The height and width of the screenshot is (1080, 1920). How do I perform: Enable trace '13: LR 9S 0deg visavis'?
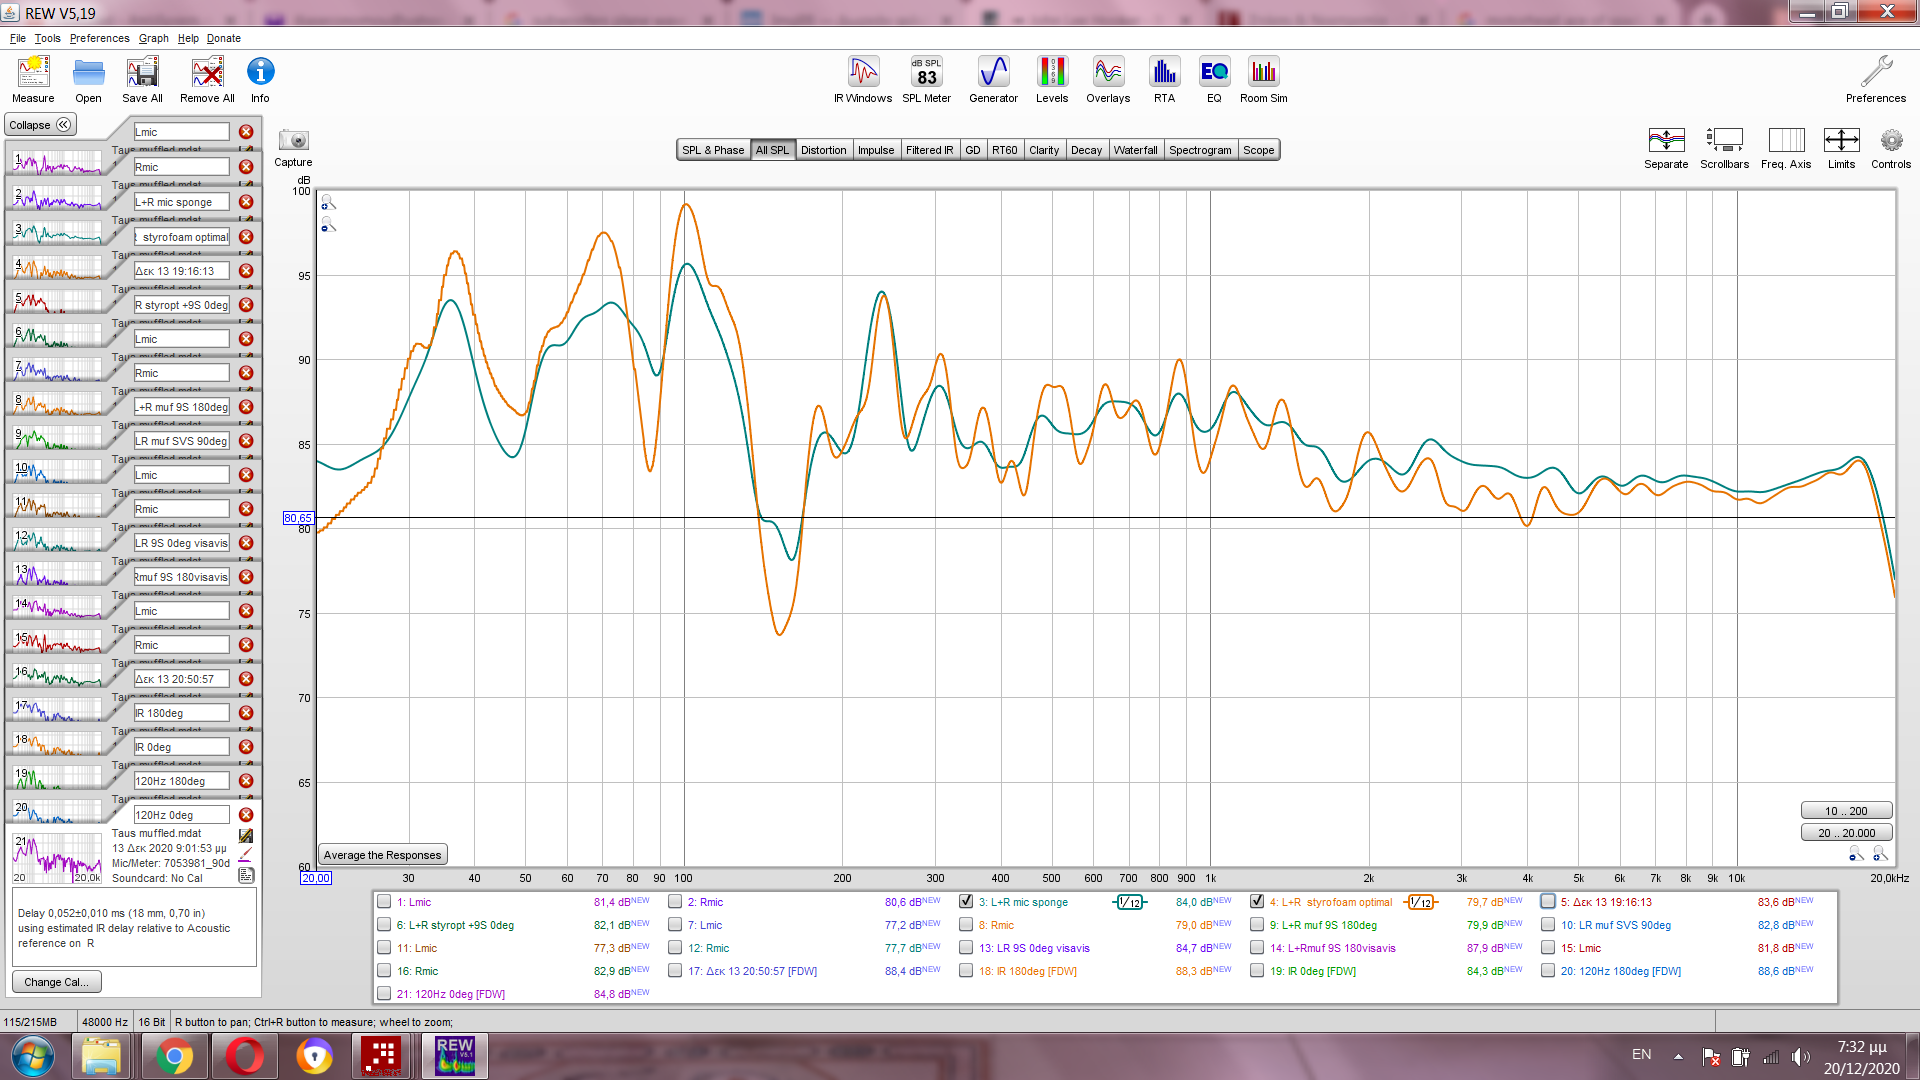pyautogui.click(x=966, y=947)
